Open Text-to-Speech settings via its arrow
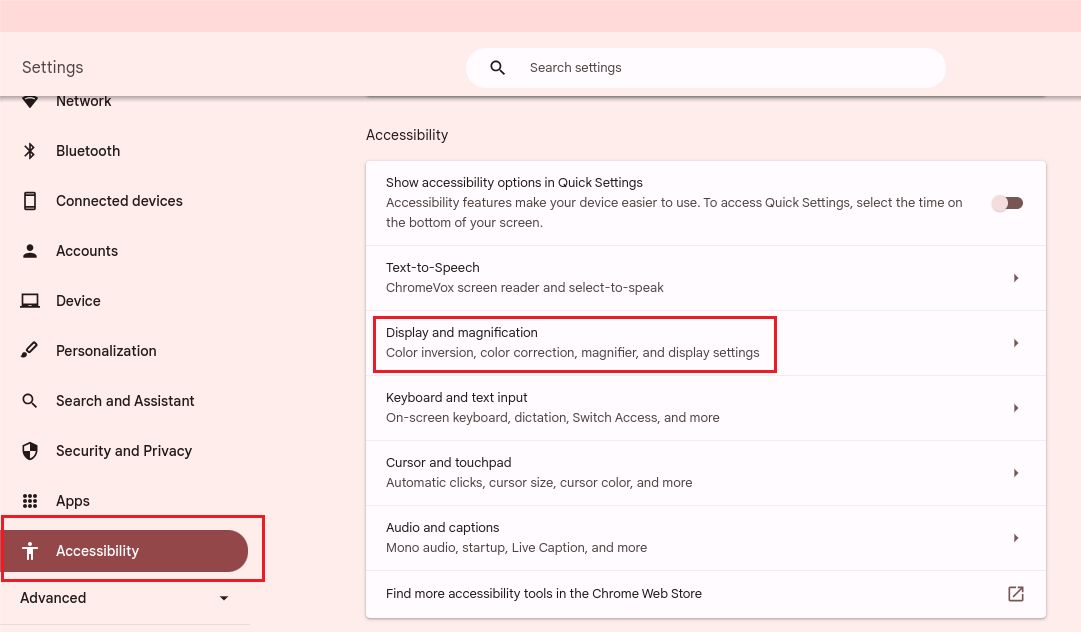The width and height of the screenshot is (1081, 632). pos(1016,277)
